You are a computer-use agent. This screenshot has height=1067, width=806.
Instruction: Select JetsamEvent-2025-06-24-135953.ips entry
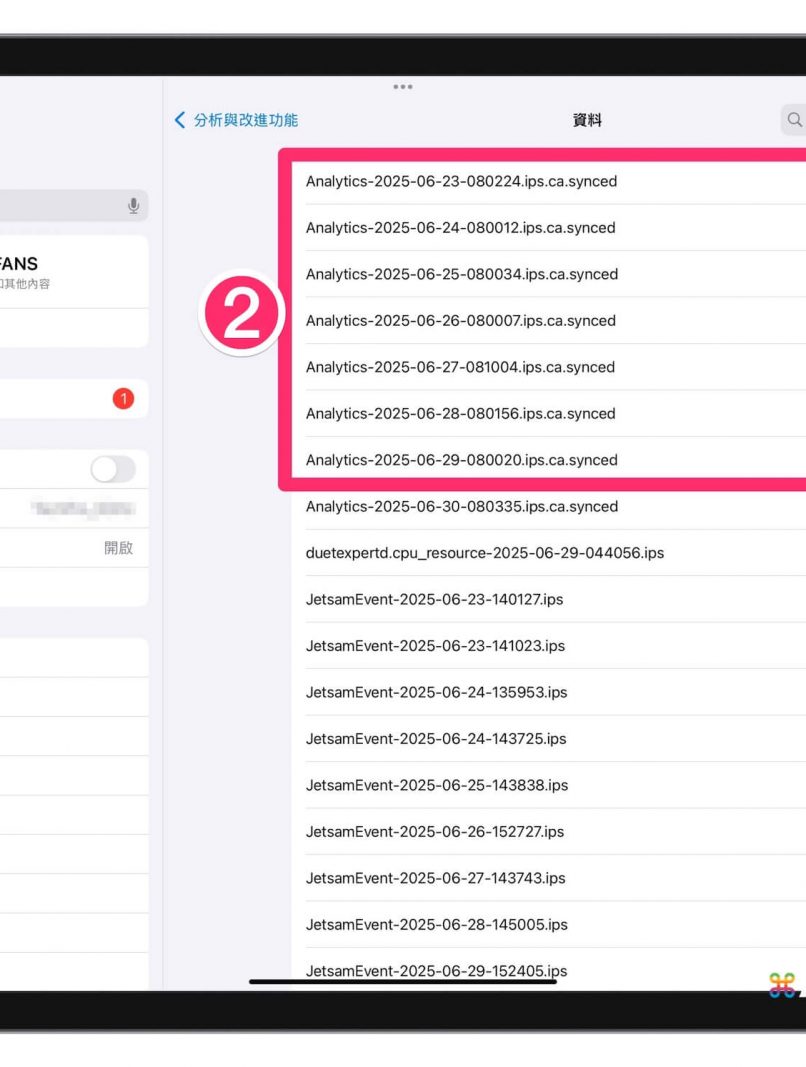coord(436,693)
